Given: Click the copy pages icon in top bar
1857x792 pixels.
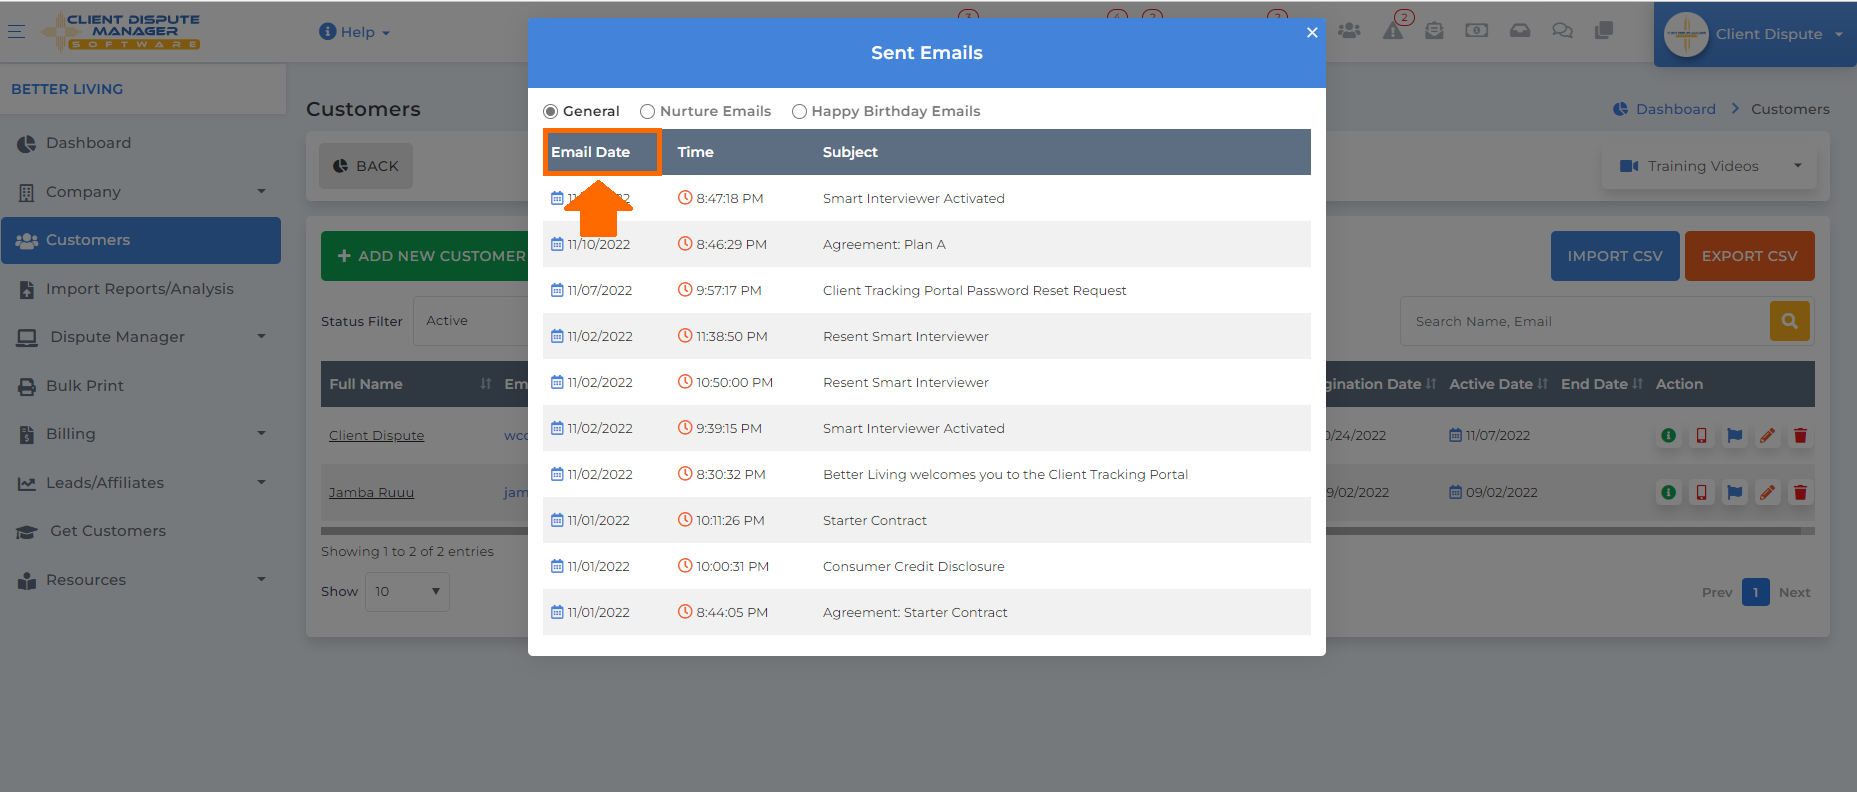Looking at the screenshot, I should tap(1604, 31).
